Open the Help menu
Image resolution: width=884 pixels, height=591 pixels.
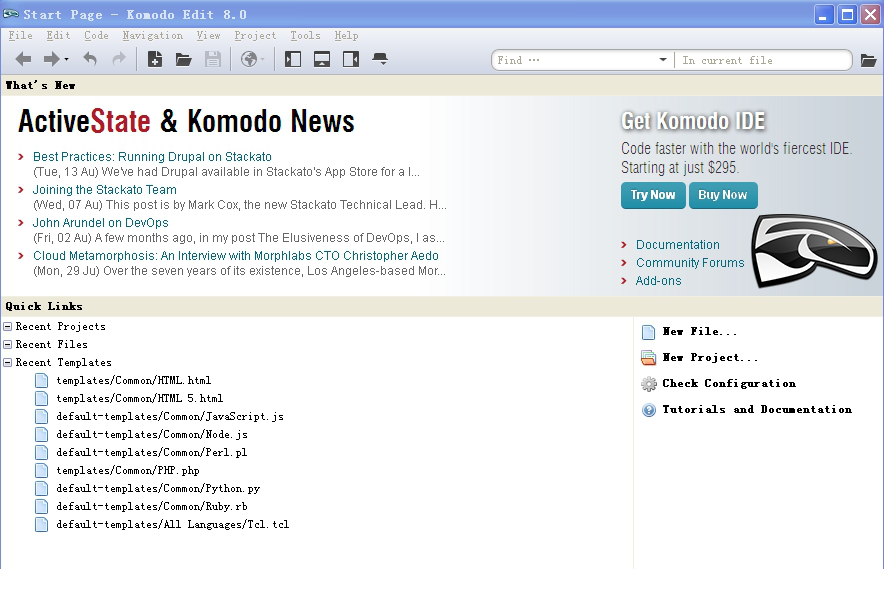pyautogui.click(x=346, y=36)
